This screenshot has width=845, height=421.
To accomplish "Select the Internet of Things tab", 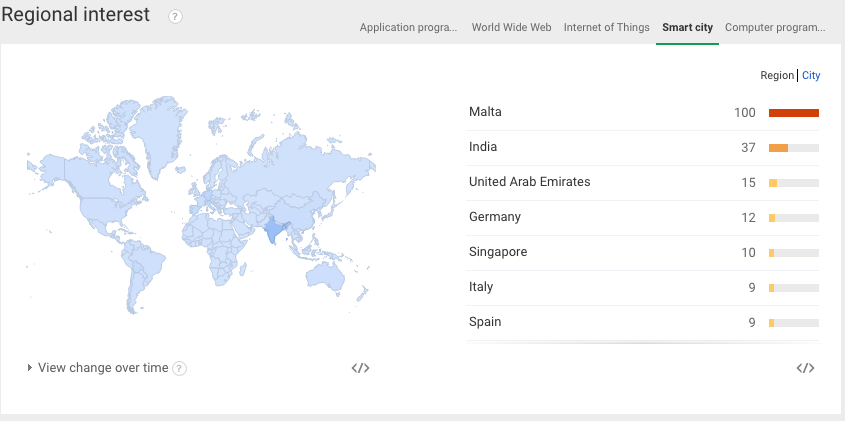I will point(606,28).
